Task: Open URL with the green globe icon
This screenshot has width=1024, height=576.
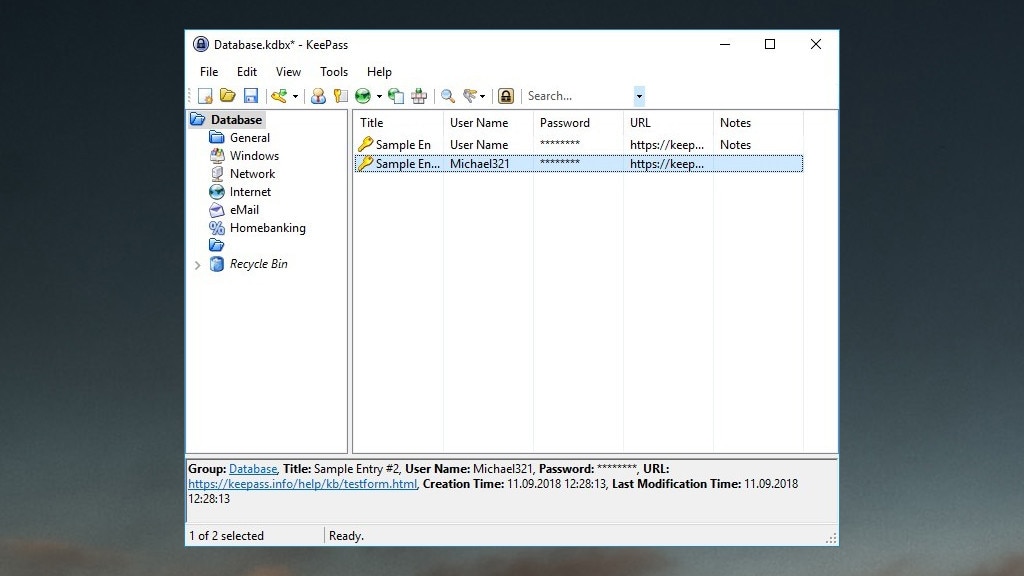Action: pos(363,96)
